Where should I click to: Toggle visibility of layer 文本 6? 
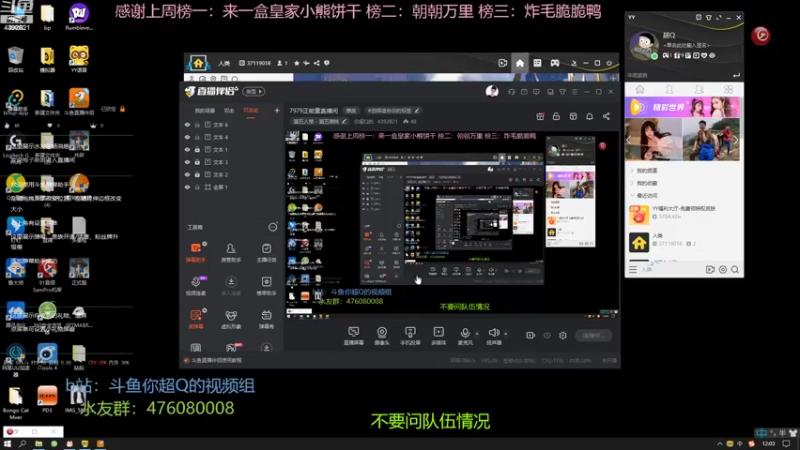tap(187, 124)
